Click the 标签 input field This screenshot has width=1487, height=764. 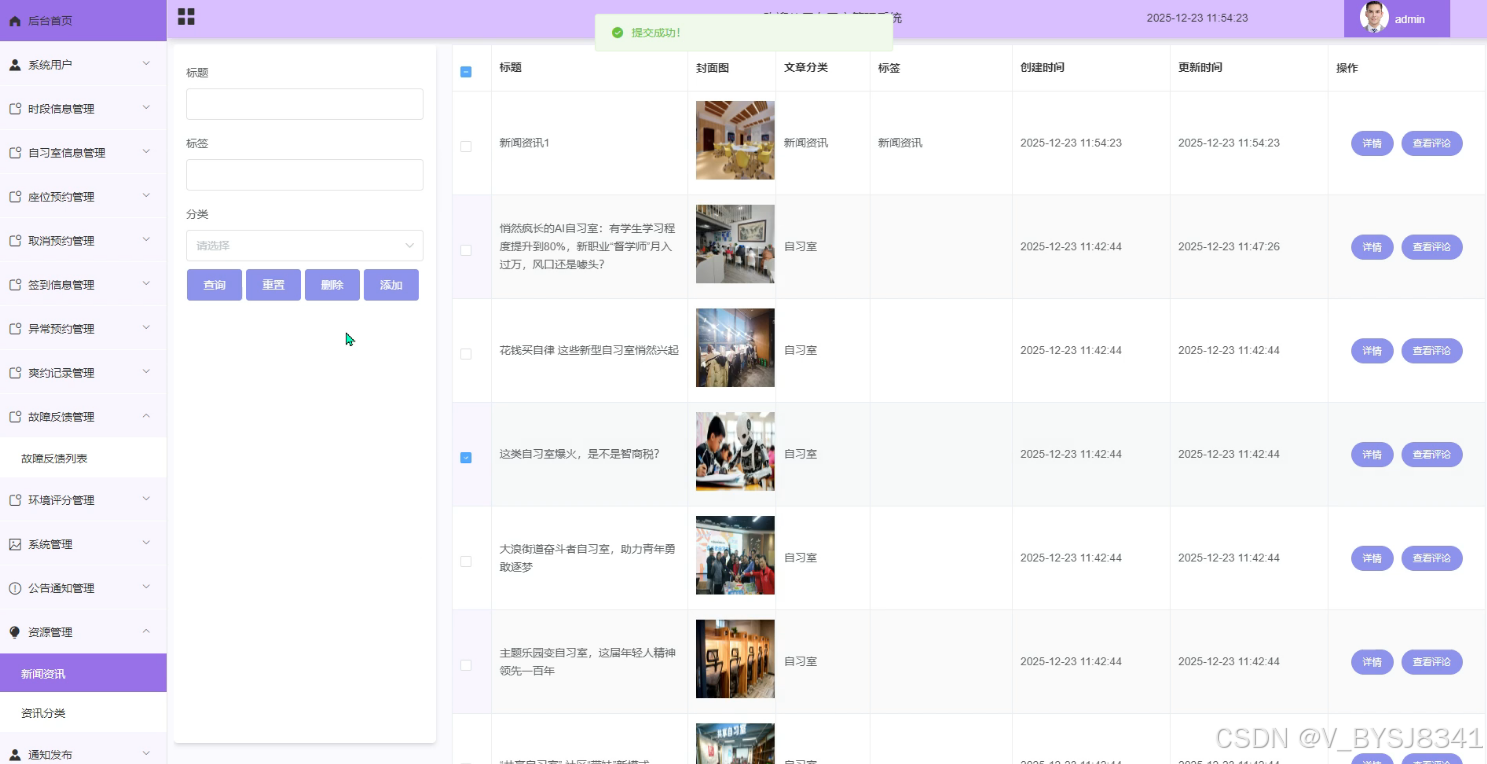(x=305, y=175)
